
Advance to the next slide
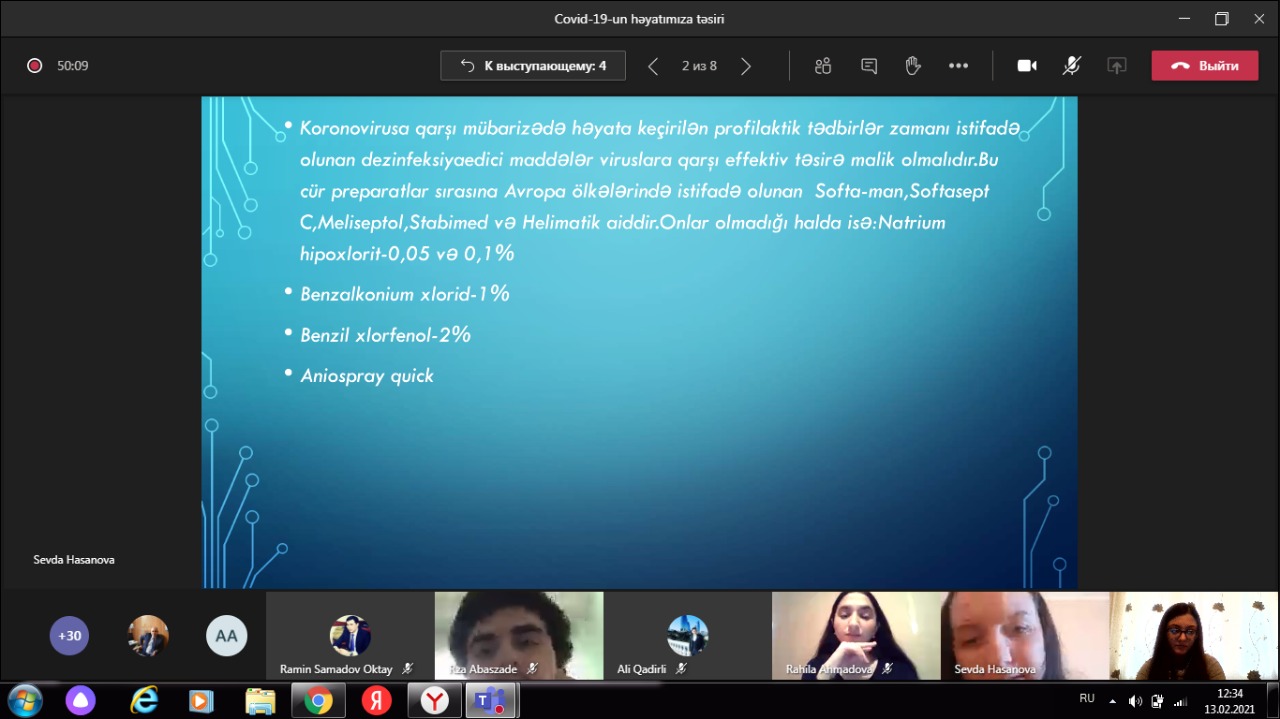[x=746, y=66]
